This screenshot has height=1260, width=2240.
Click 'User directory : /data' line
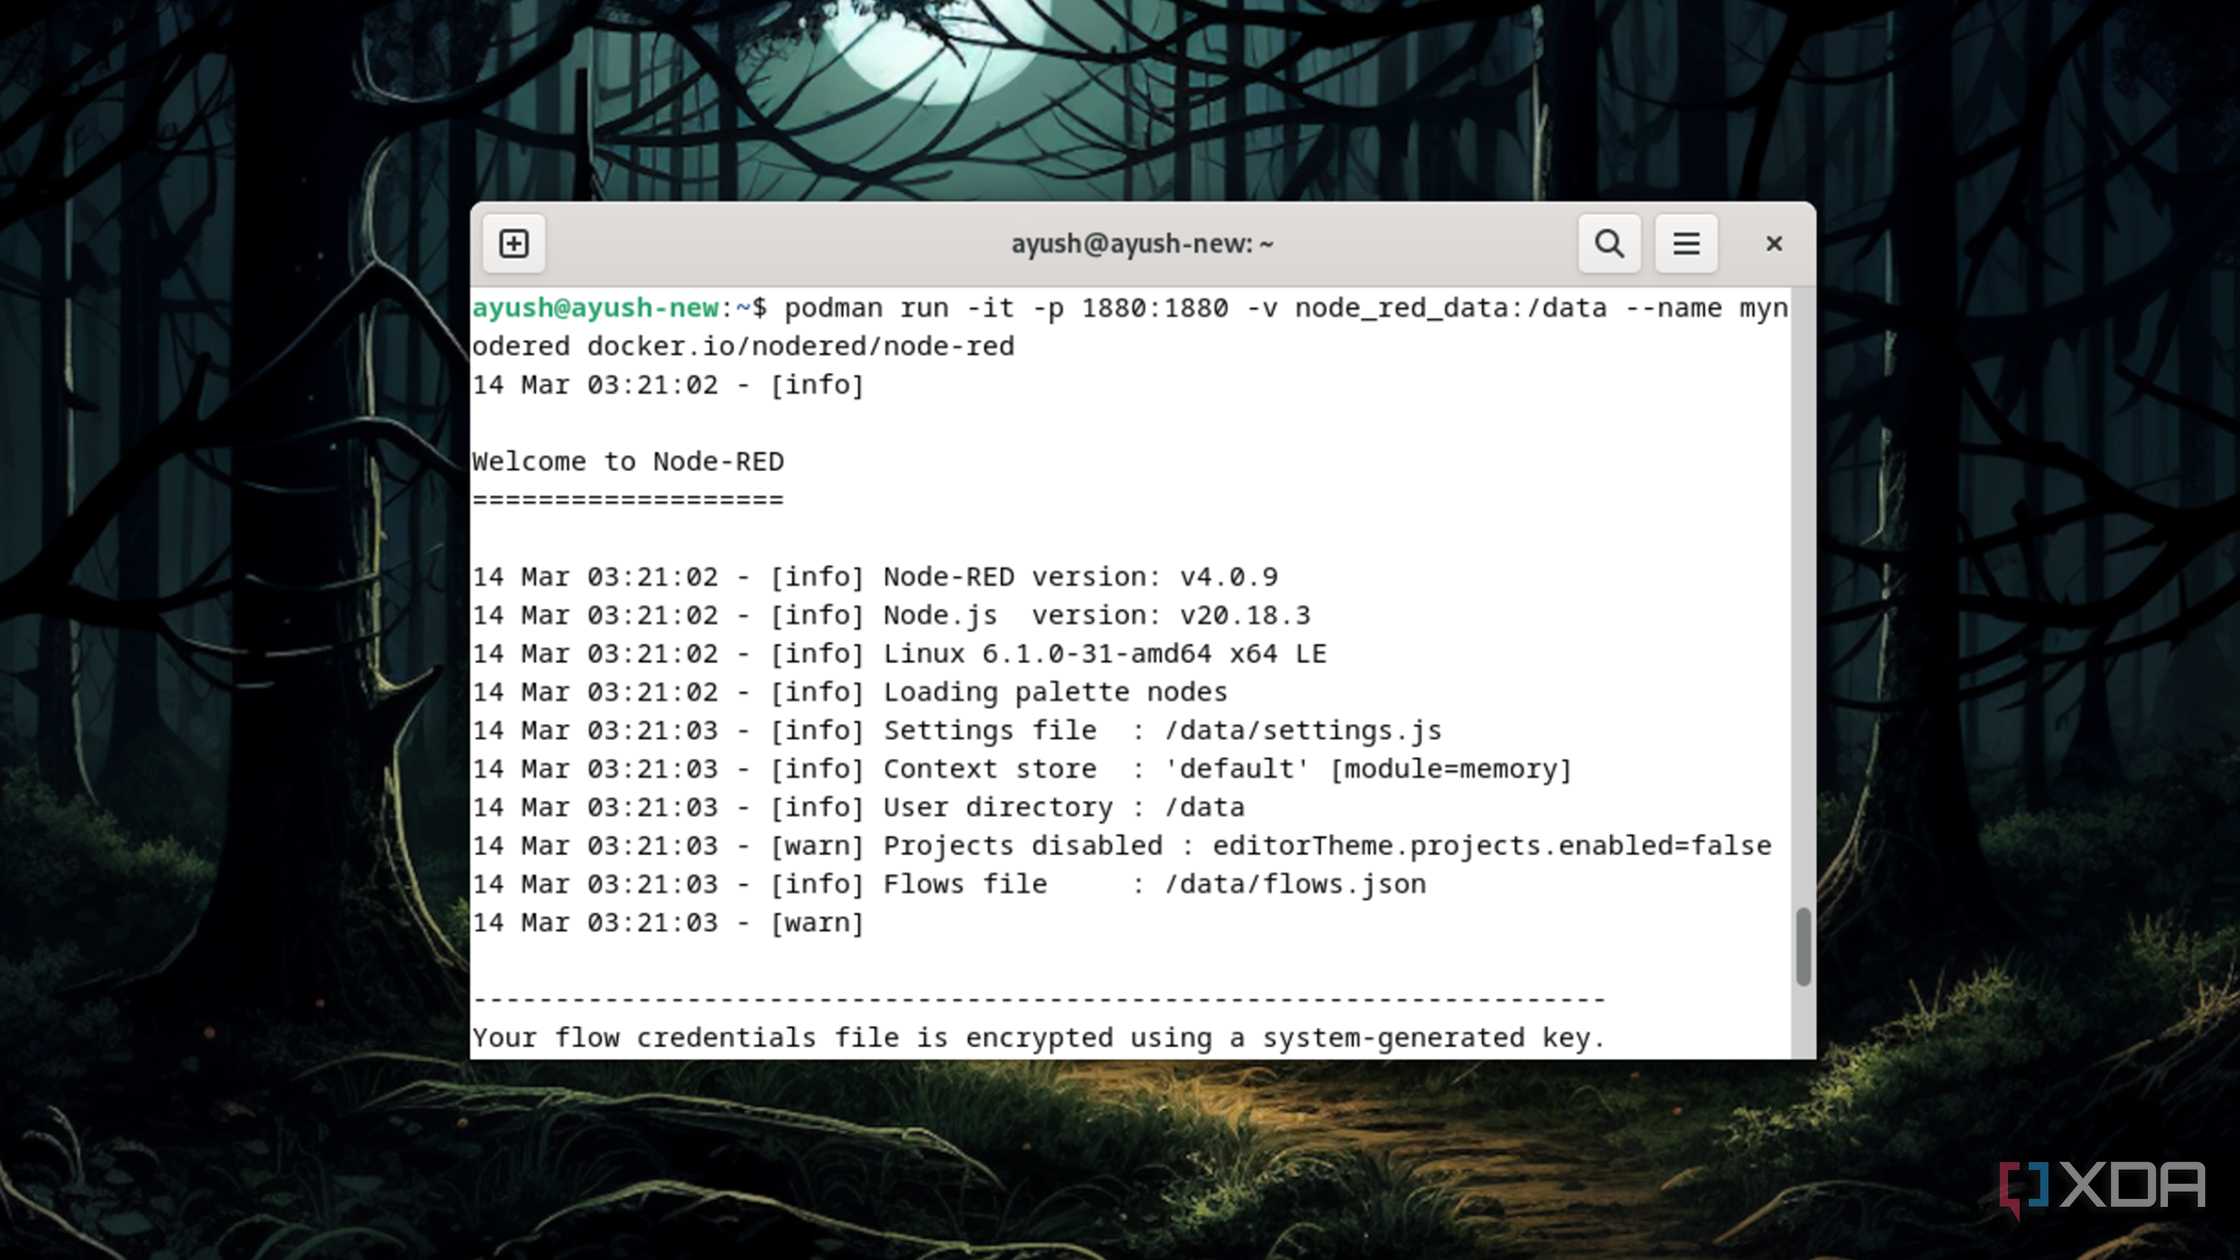pos(1063,807)
